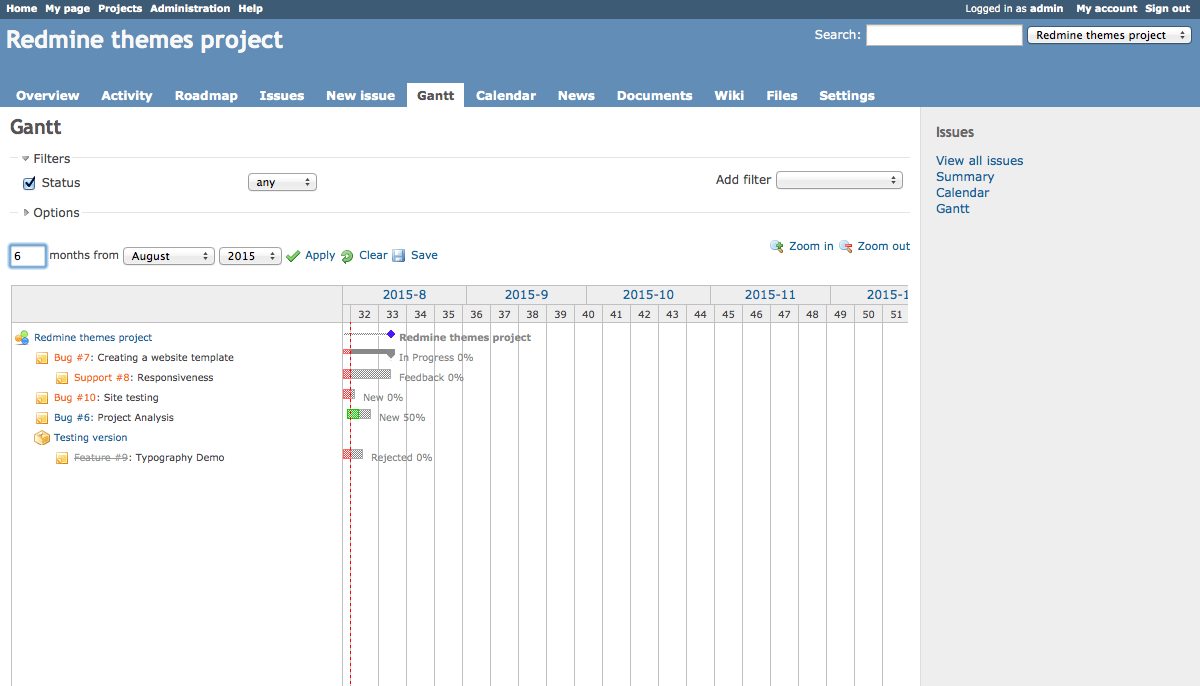
Task: Open the Administration menu item
Action: [190, 8]
